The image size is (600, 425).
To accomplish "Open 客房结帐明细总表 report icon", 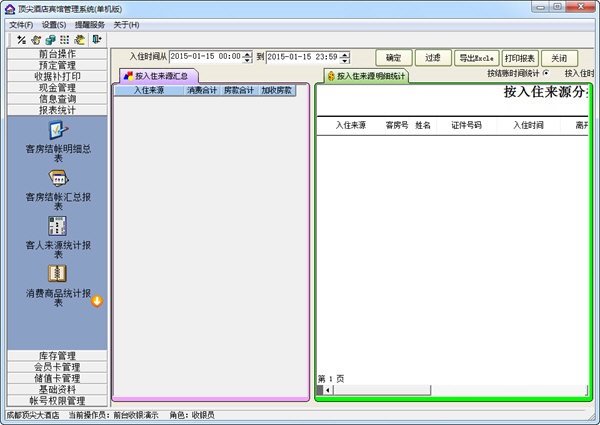I will click(x=58, y=130).
